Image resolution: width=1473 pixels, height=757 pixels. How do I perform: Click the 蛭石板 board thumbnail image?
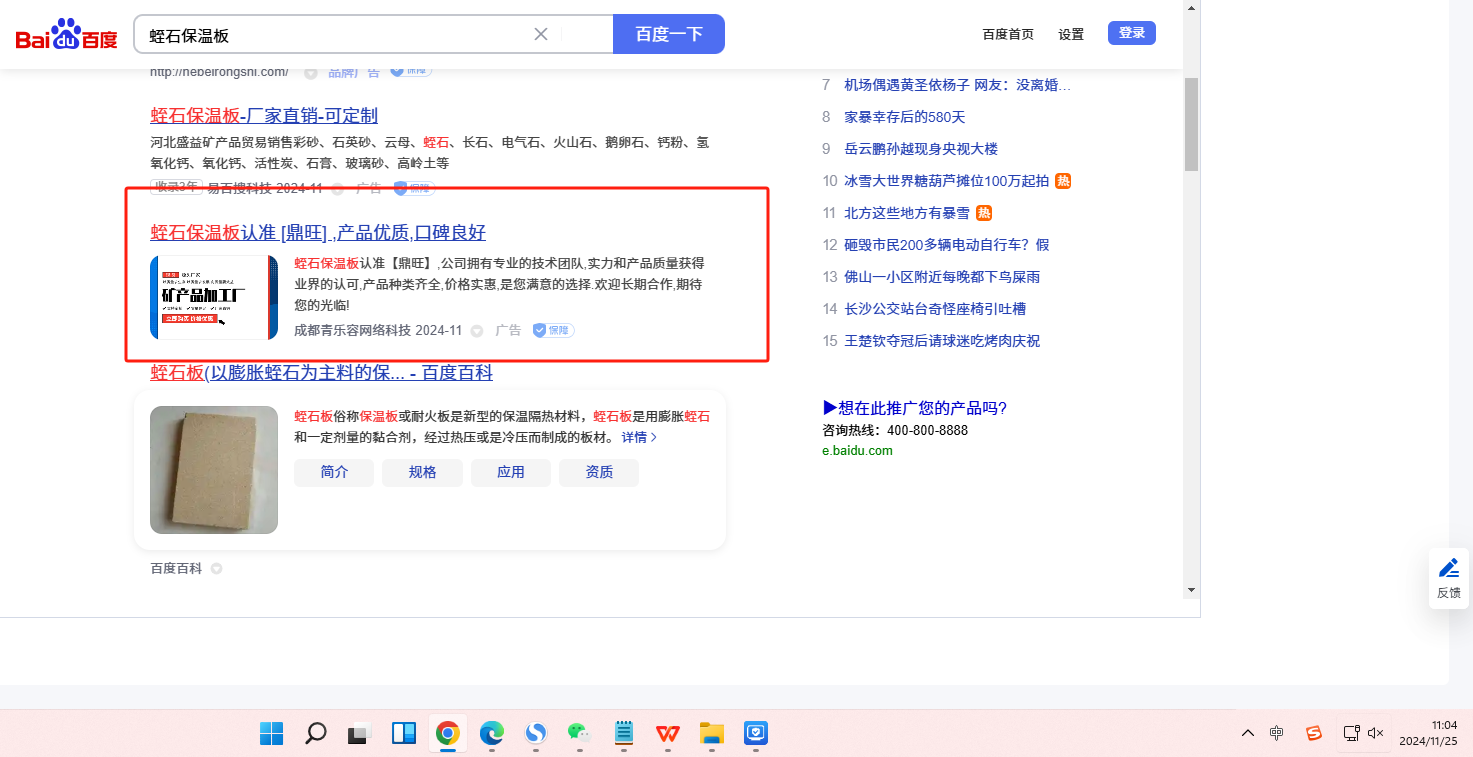(x=214, y=470)
